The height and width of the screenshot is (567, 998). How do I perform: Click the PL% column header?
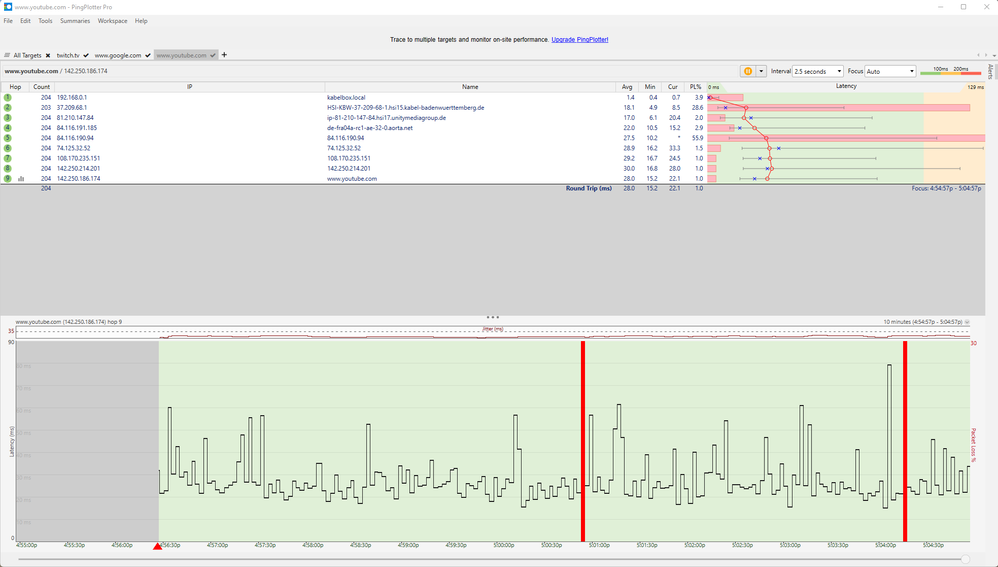tap(695, 87)
